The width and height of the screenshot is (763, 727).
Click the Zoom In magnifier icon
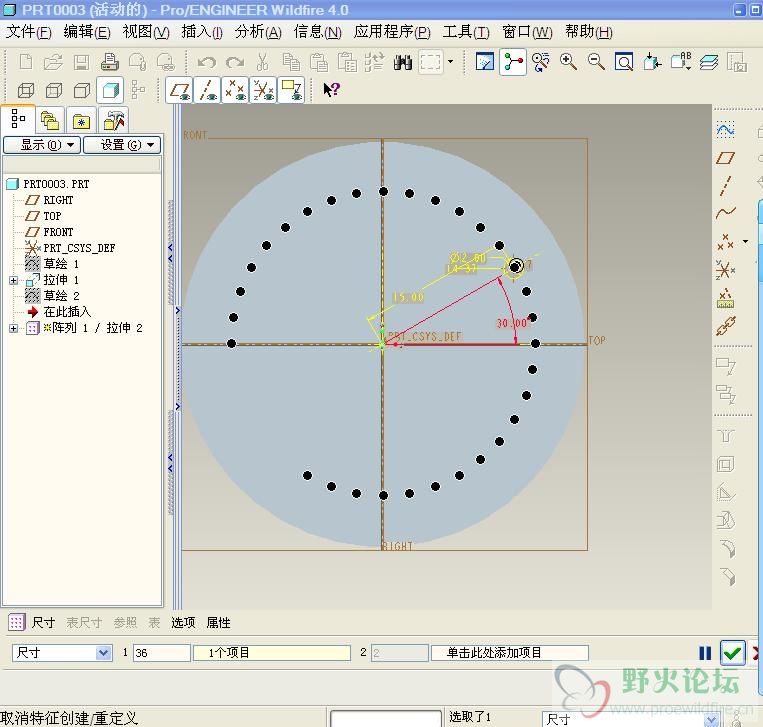(x=568, y=62)
